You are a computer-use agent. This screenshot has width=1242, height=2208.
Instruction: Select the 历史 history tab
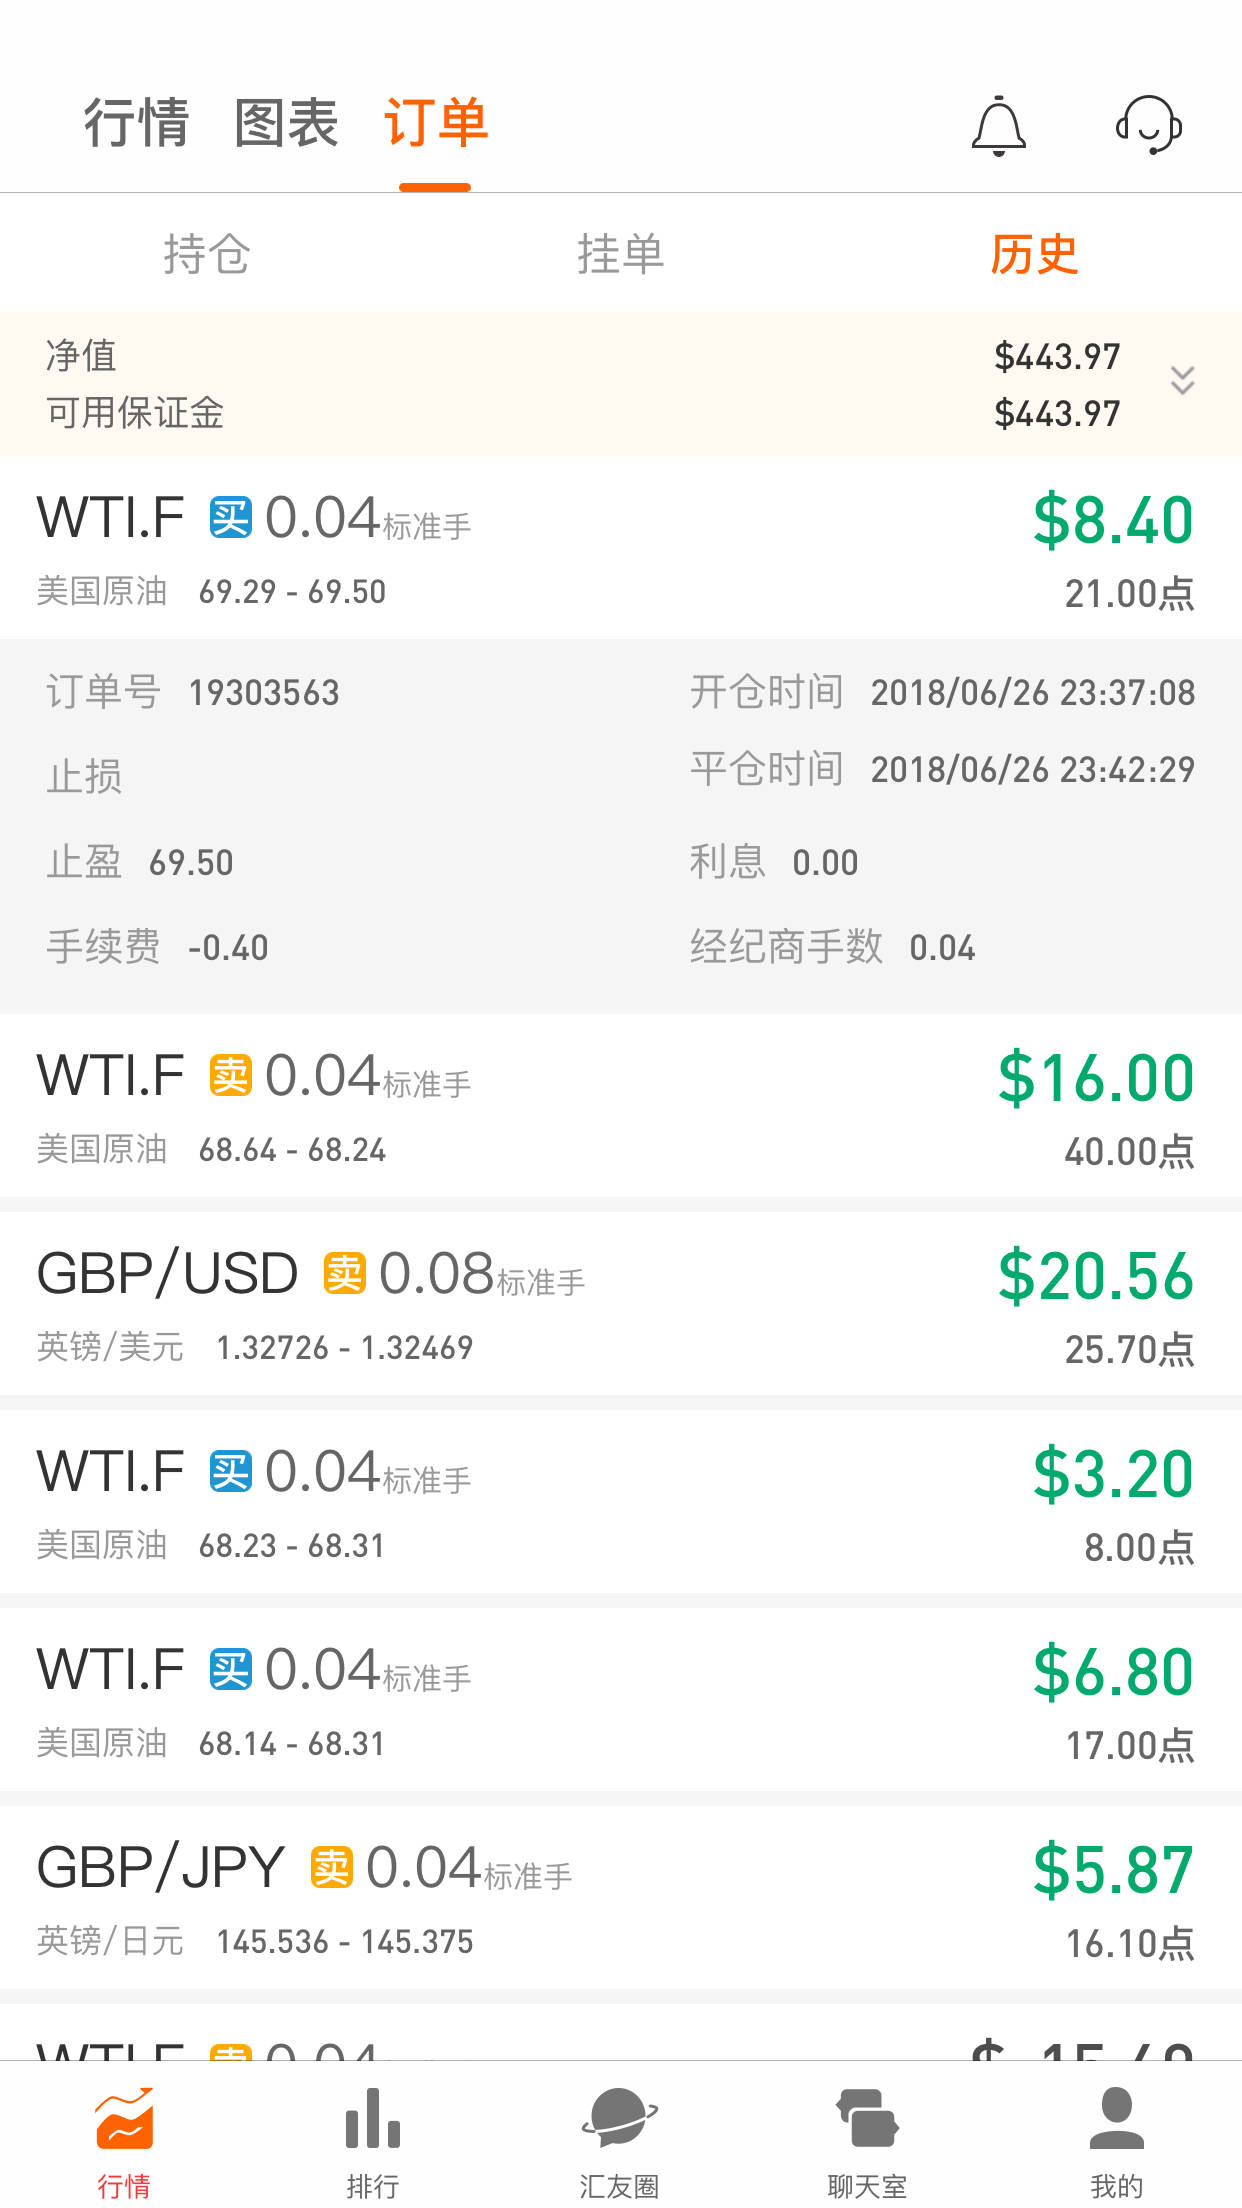point(1034,254)
